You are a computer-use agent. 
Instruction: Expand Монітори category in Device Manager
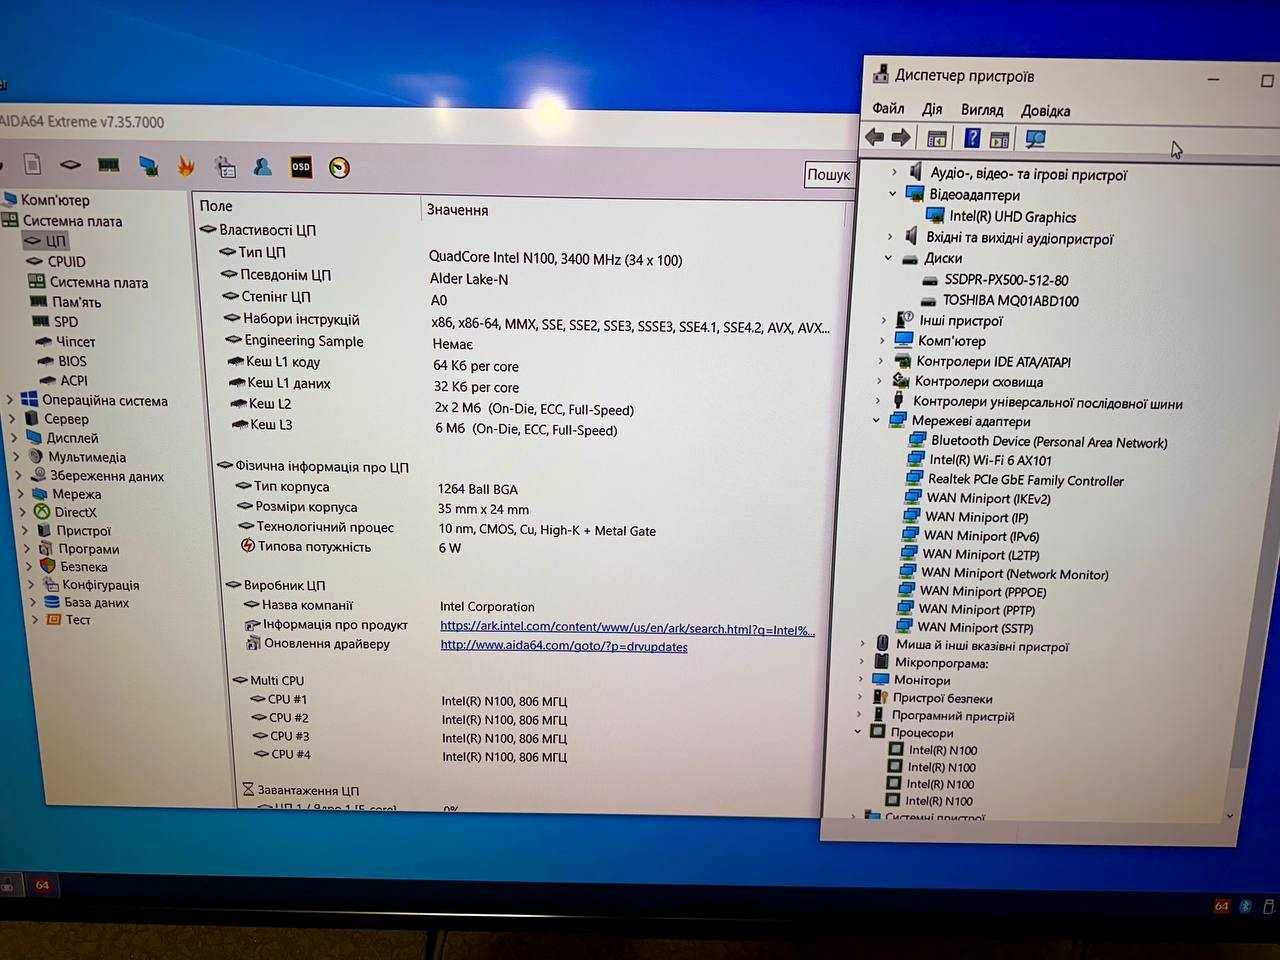tap(861, 680)
